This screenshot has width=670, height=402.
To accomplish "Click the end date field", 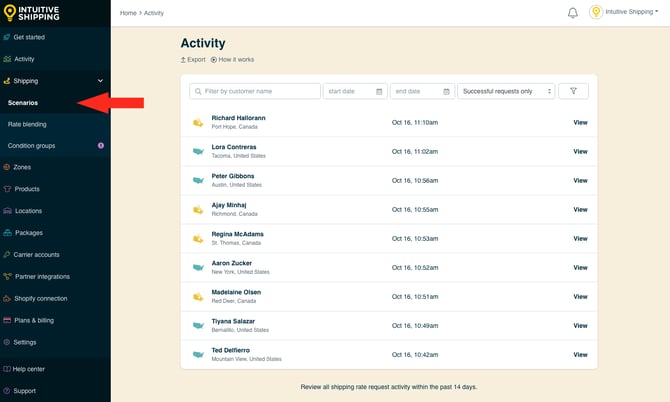I will (x=422, y=91).
